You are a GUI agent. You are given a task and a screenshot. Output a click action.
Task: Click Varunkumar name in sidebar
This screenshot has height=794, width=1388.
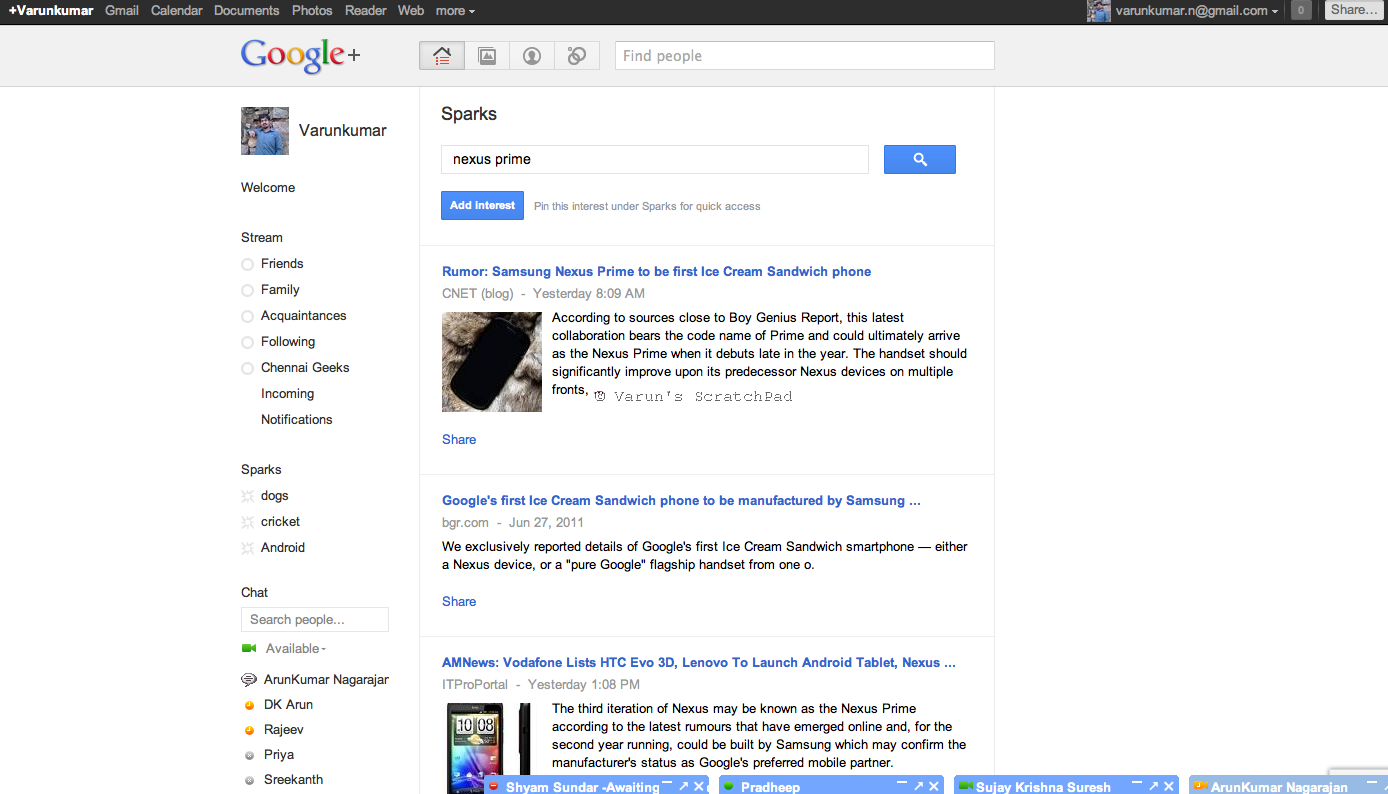tap(343, 131)
